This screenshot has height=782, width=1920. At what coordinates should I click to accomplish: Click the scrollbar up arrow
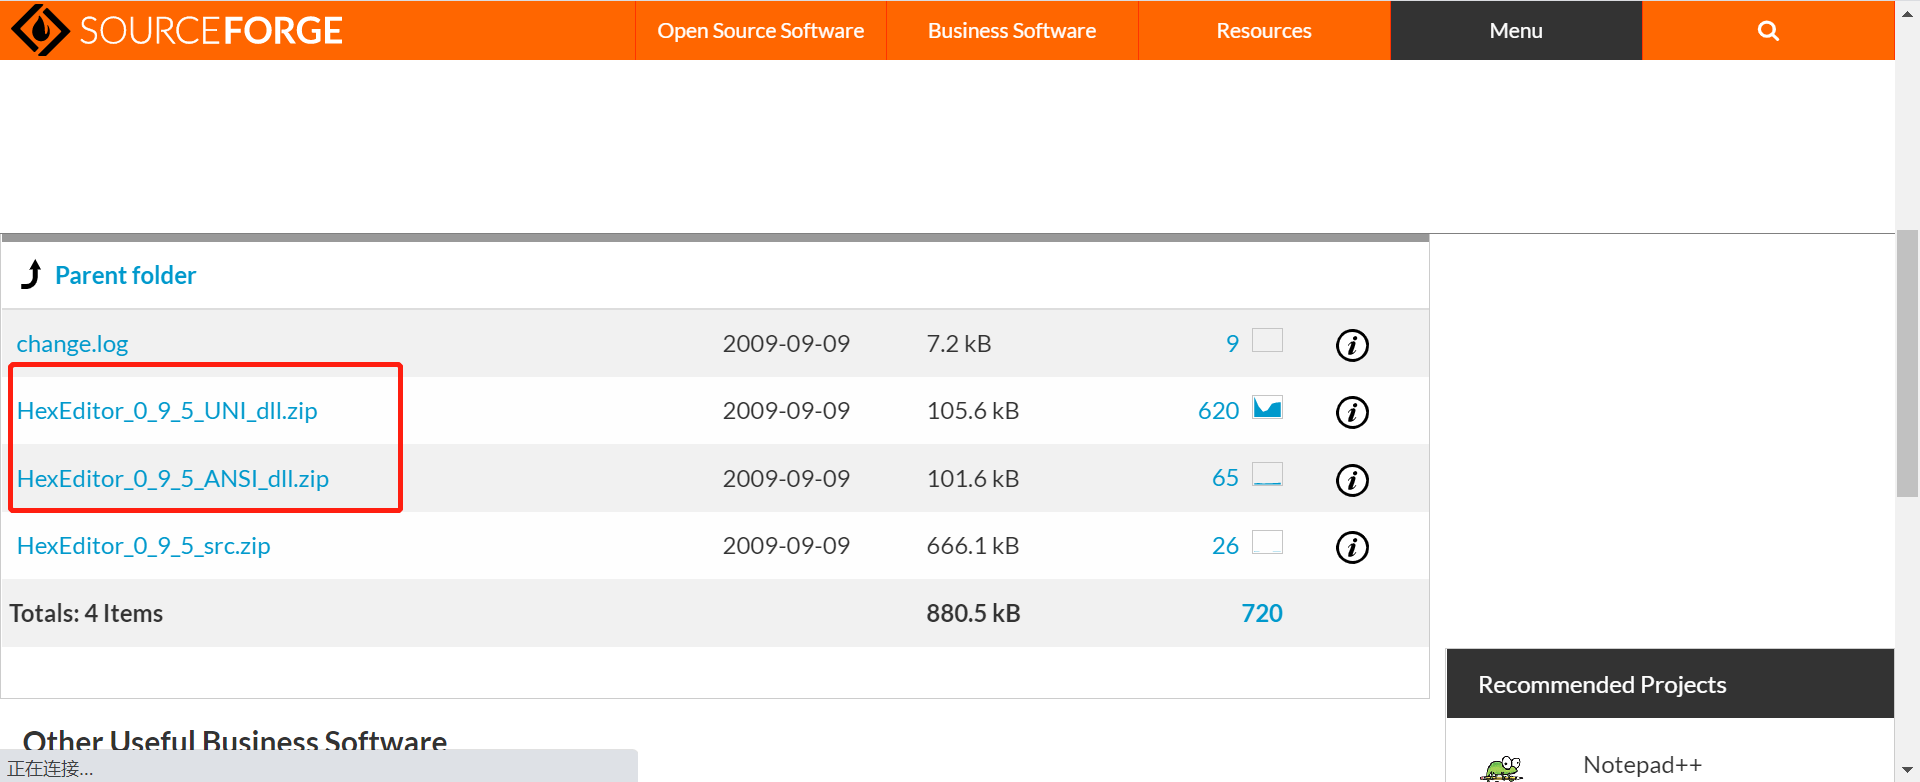point(1907,12)
